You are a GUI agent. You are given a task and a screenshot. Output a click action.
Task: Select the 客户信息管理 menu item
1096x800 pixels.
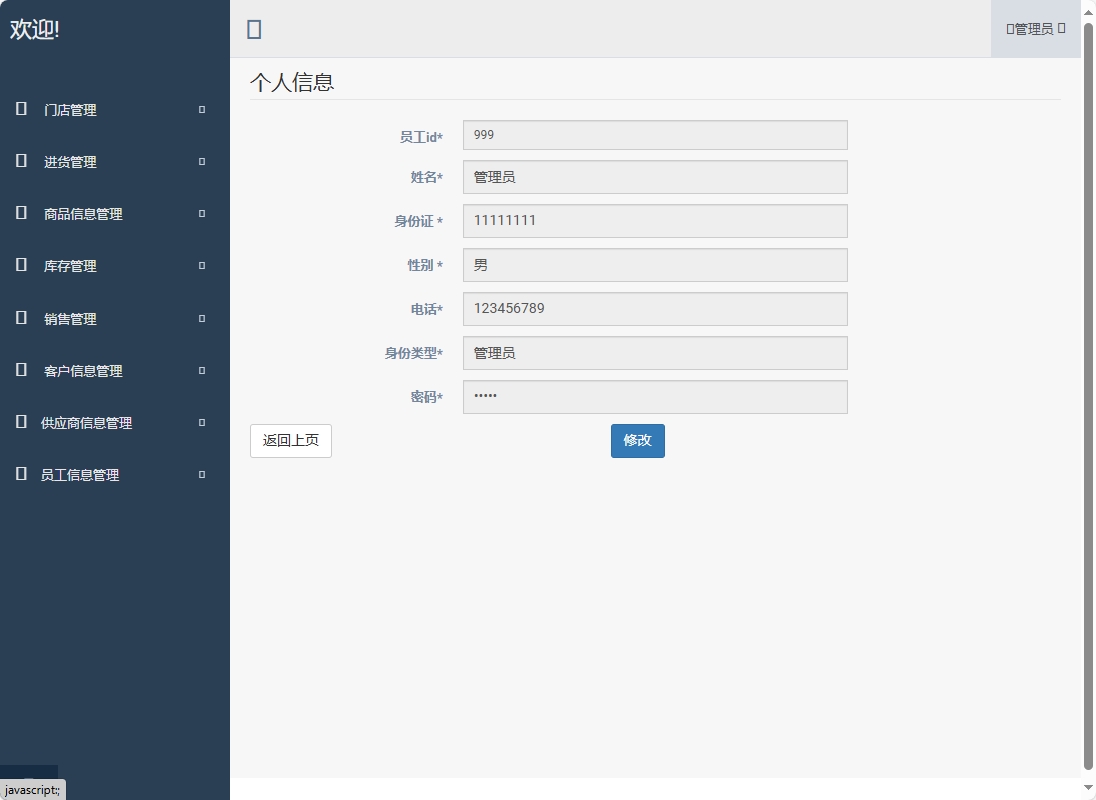[85, 370]
